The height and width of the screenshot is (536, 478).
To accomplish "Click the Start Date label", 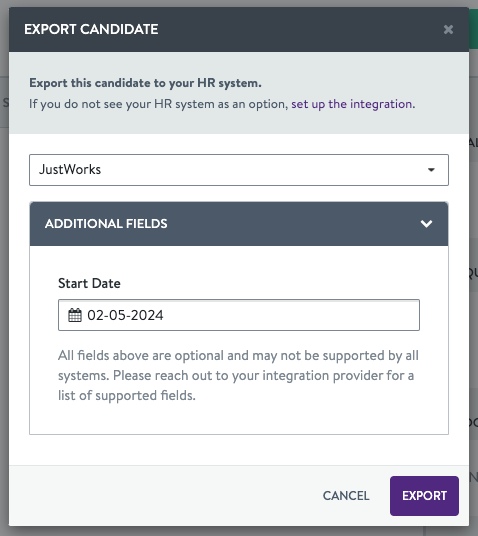I will pos(89,283).
